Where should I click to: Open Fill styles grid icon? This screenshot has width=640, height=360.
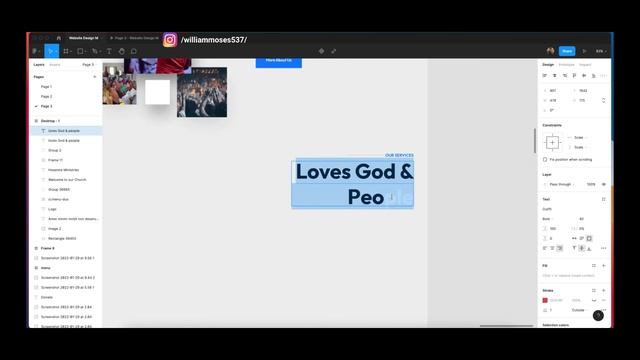(594, 266)
